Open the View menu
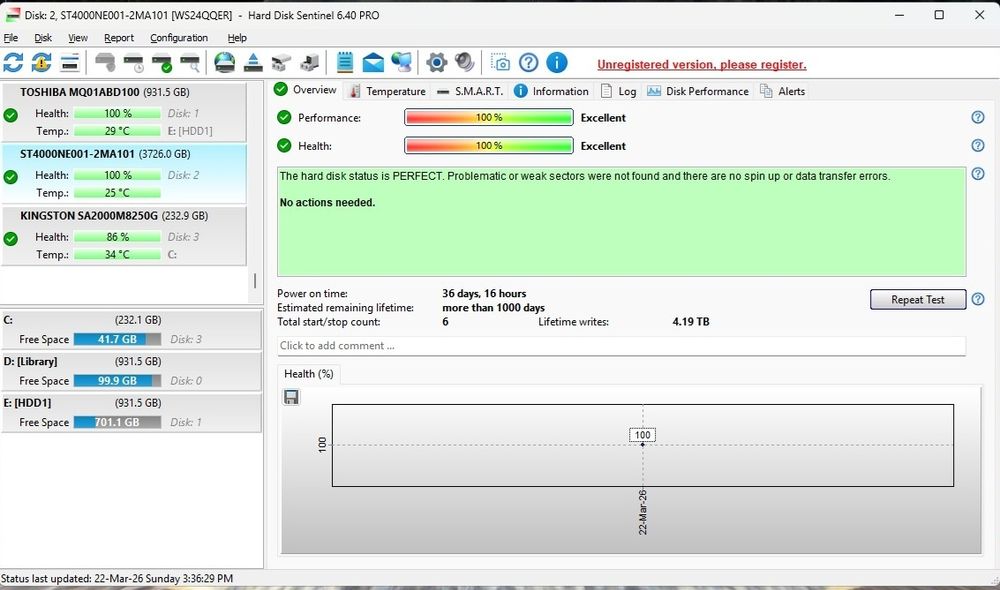Viewport: 1000px width, 590px height. [78, 38]
